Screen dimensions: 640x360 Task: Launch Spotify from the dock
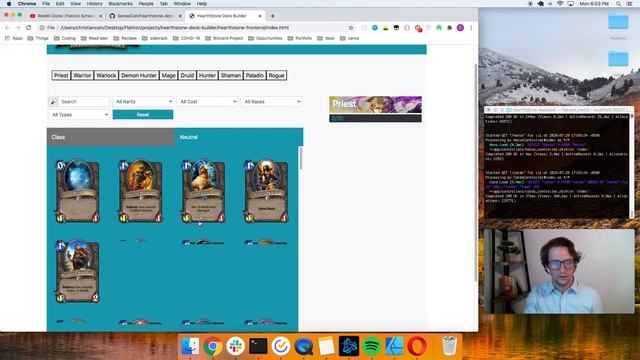click(371, 346)
